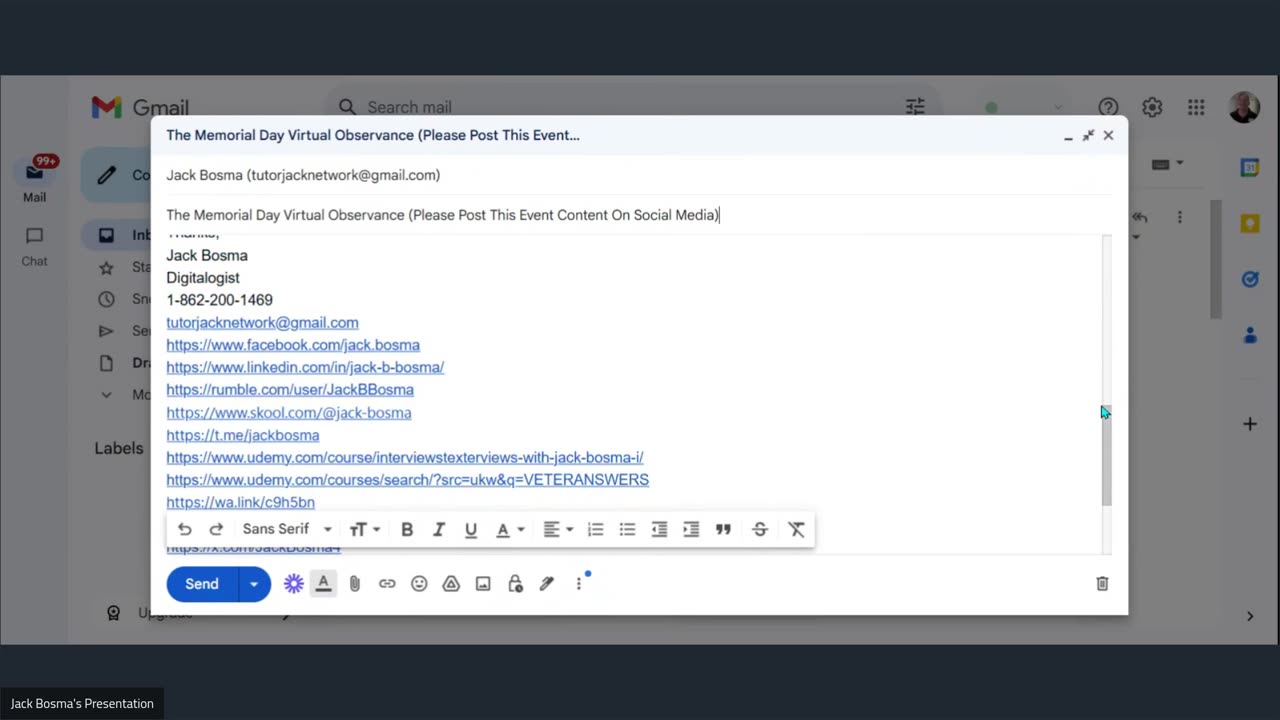Open the send options dropdown arrow

254,584
